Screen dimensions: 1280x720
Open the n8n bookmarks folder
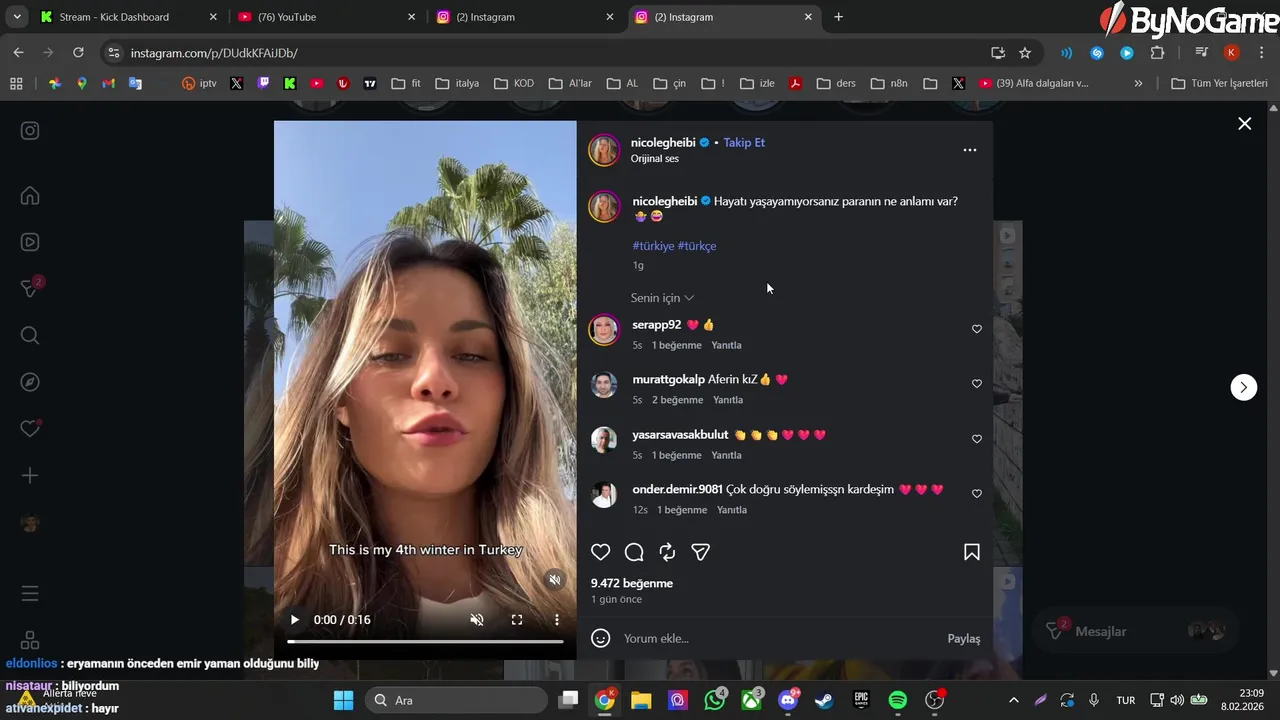pos(889,83)
